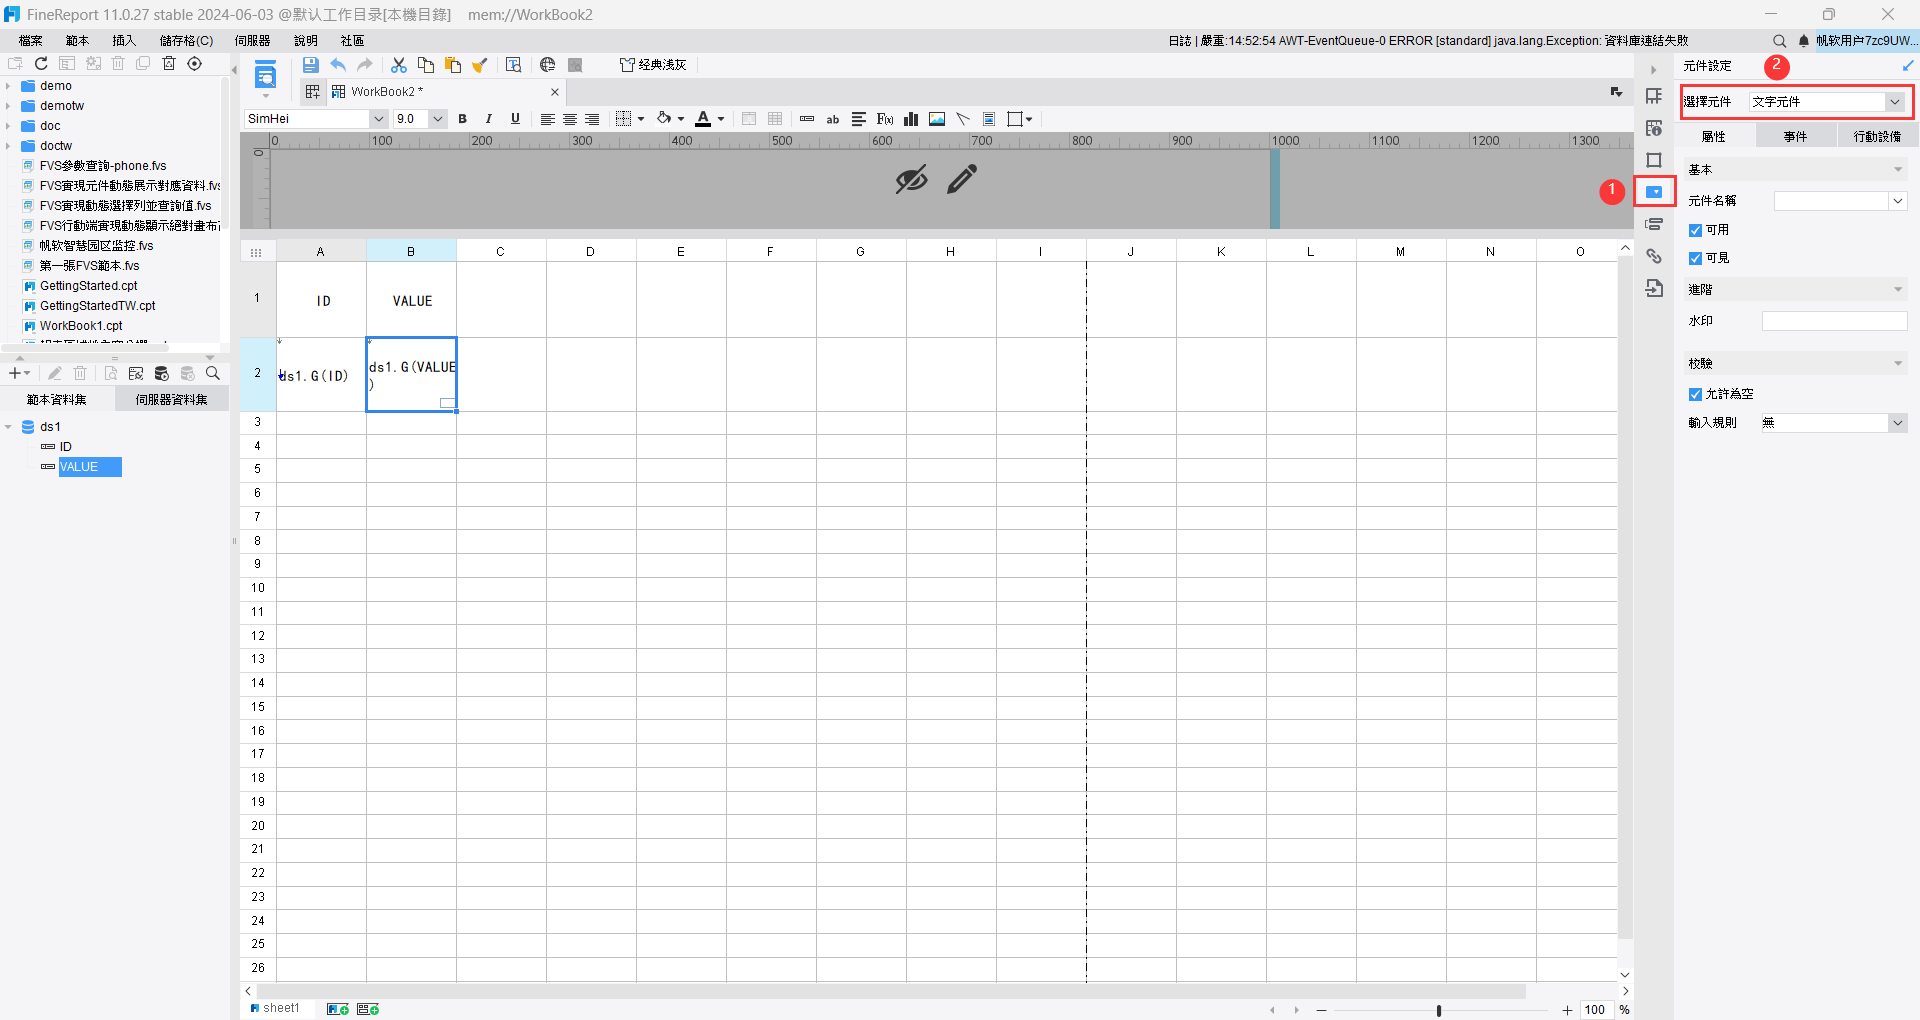This screenshot has height=1020, width=1920.
Task: Click the 帆软用户 account name
Action: coord(1865,41)
